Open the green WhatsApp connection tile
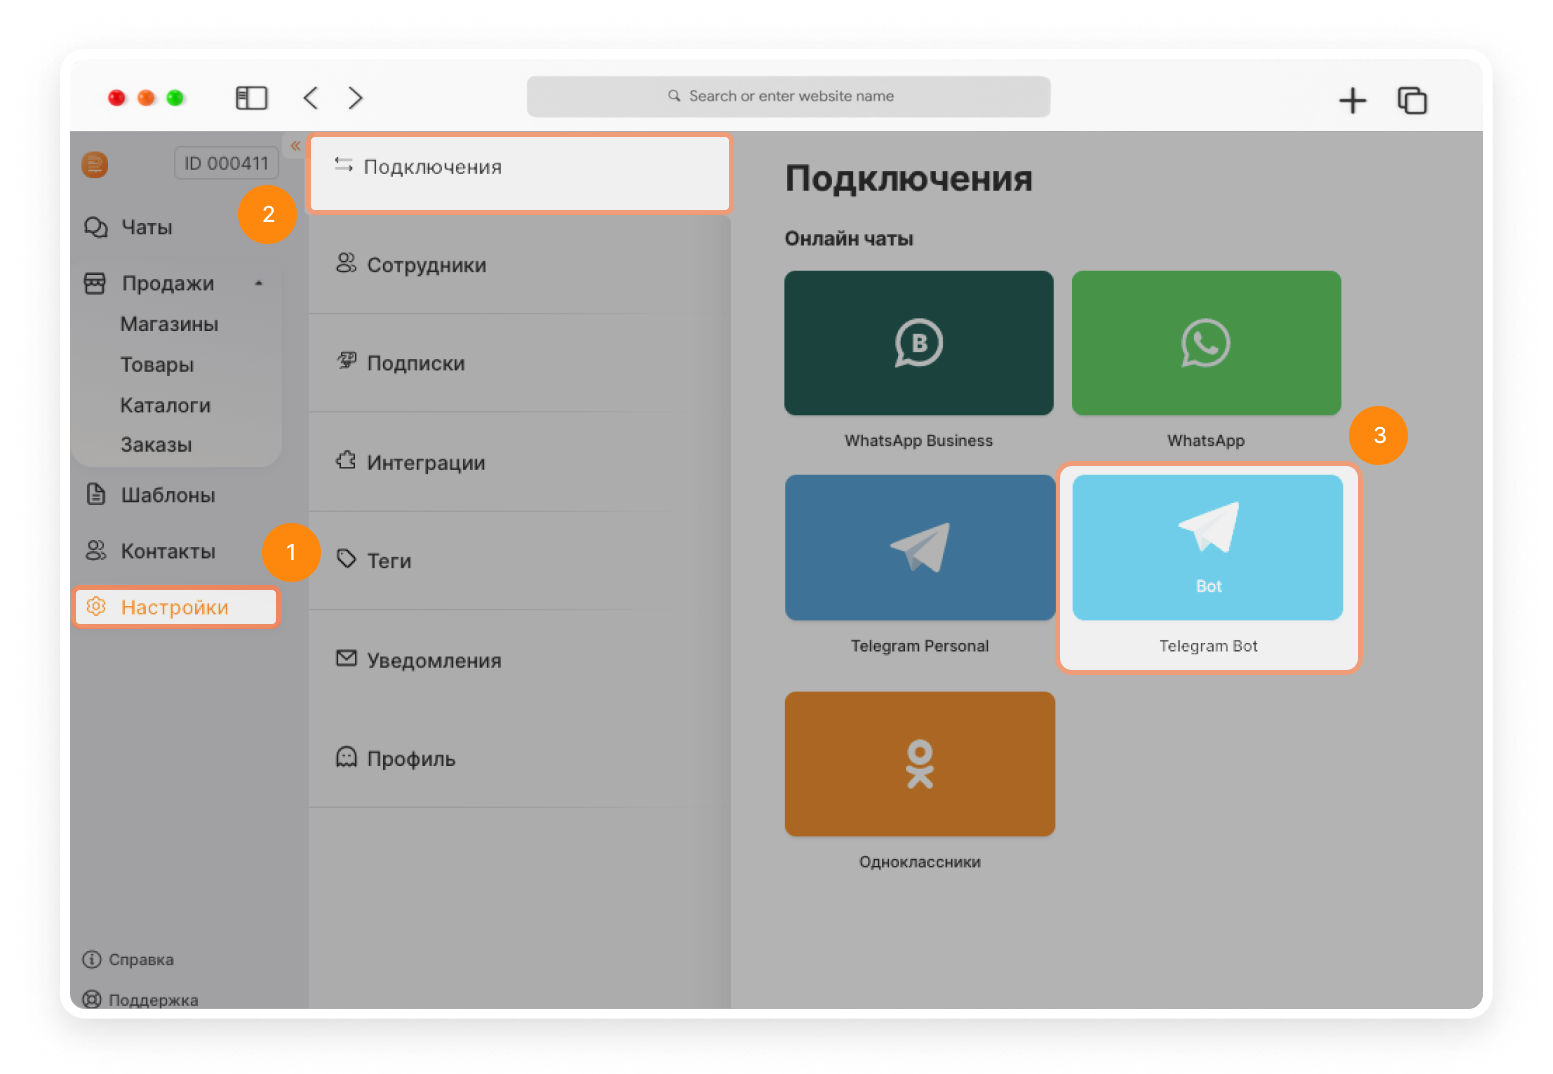This screenshot has height=1074, width=1553. click(1206, 343)
